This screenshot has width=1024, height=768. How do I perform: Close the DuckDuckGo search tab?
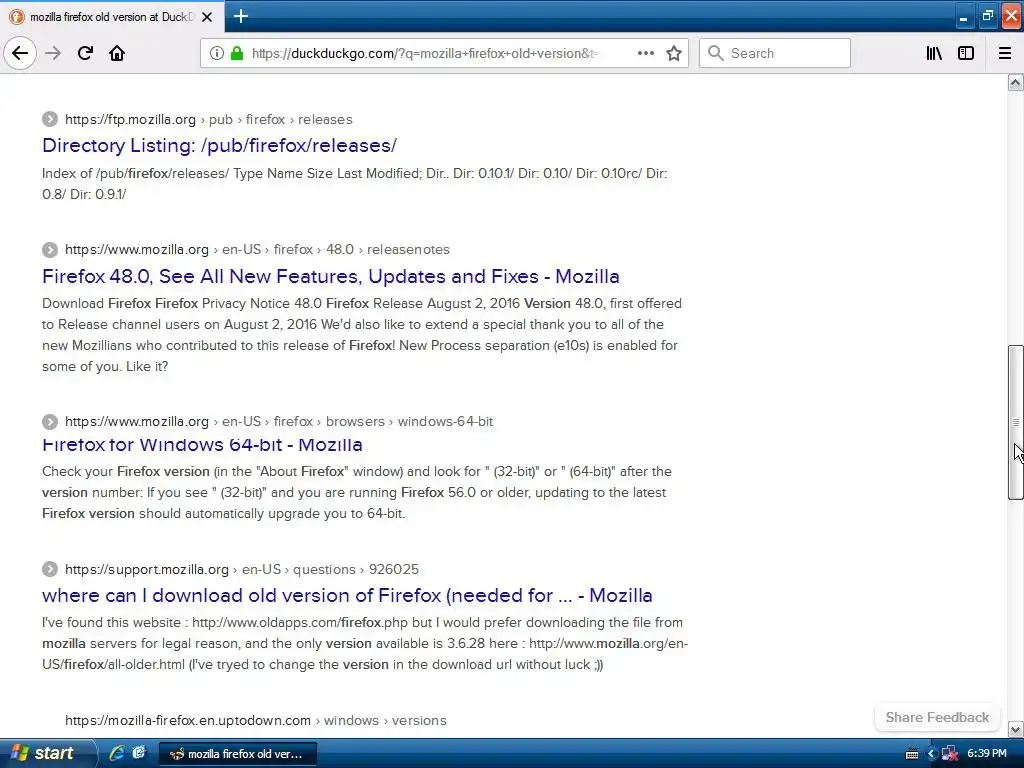[207, 17]
